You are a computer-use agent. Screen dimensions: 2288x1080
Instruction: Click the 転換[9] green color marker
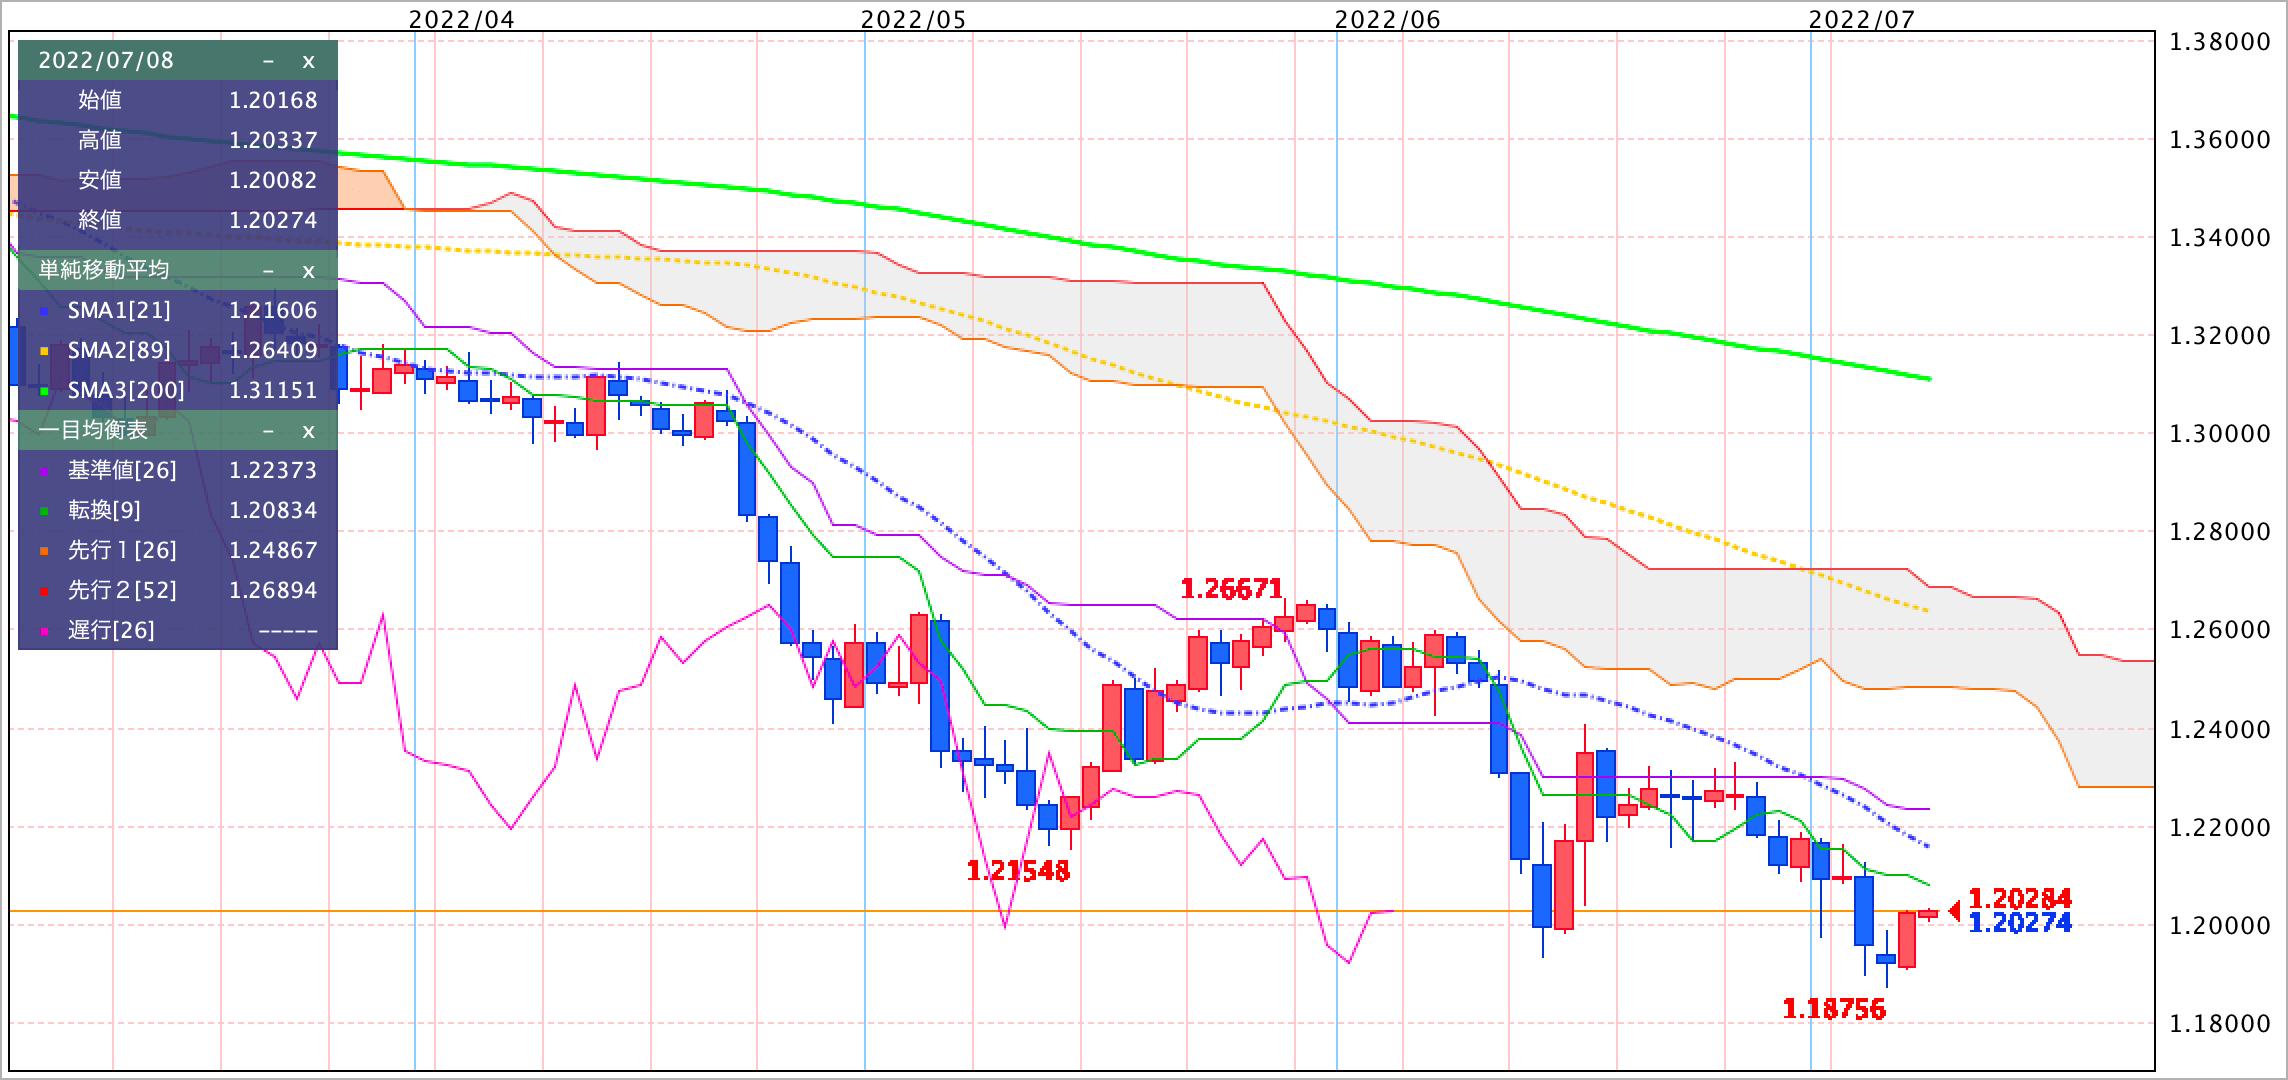tap(44, 511)
